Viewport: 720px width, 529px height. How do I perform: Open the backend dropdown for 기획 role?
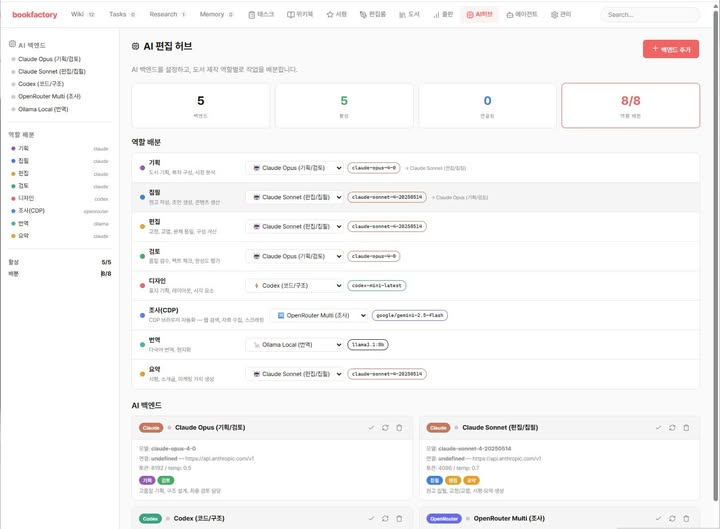(295, 168)
